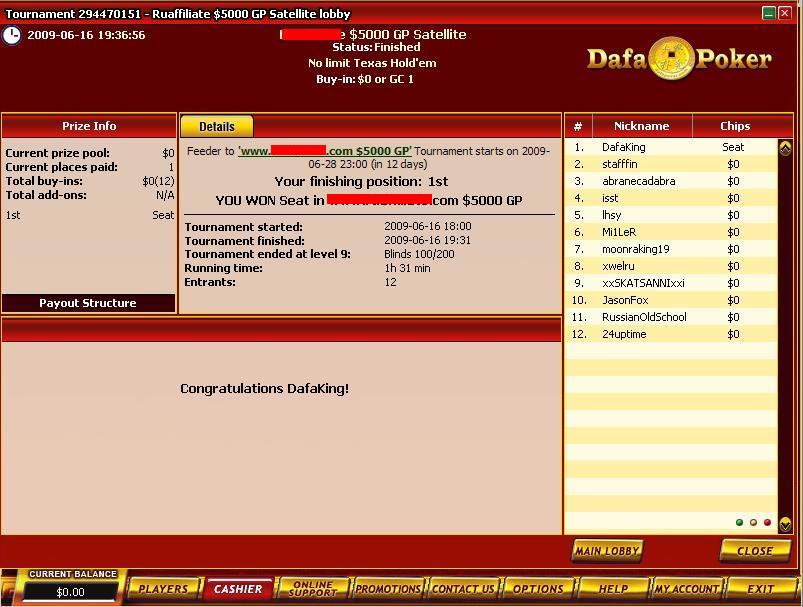Viewport: 803px width, 607px height.
Task: Select player JasonFox in the list
Action: [x=671, y=300]
